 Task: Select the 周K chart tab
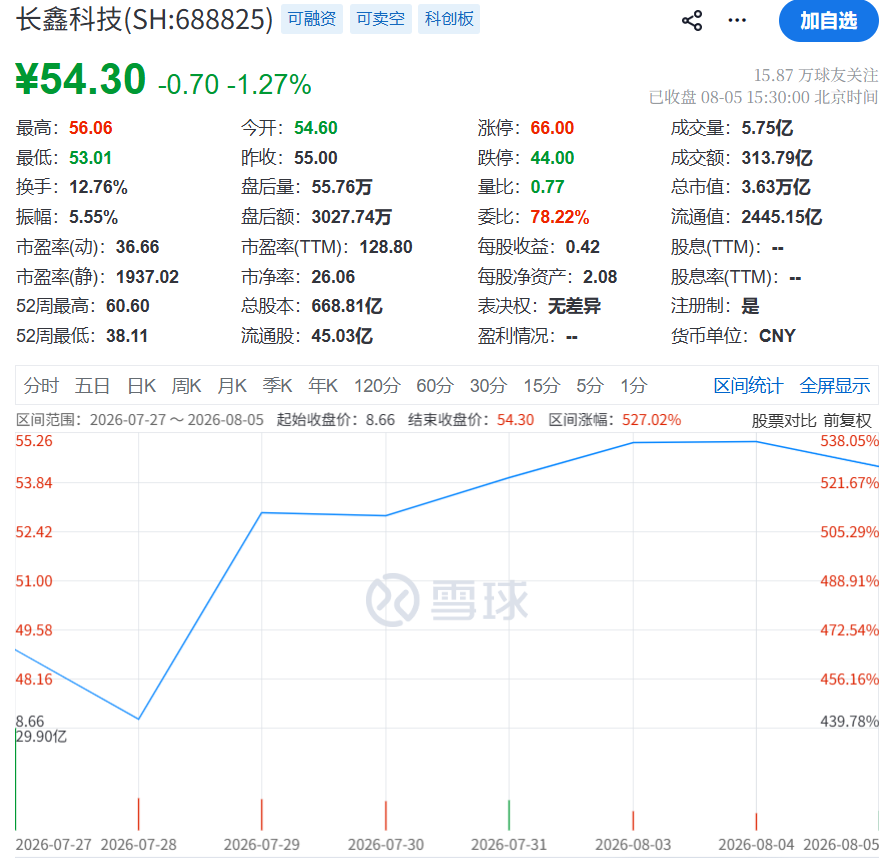(x=186, y=386)
